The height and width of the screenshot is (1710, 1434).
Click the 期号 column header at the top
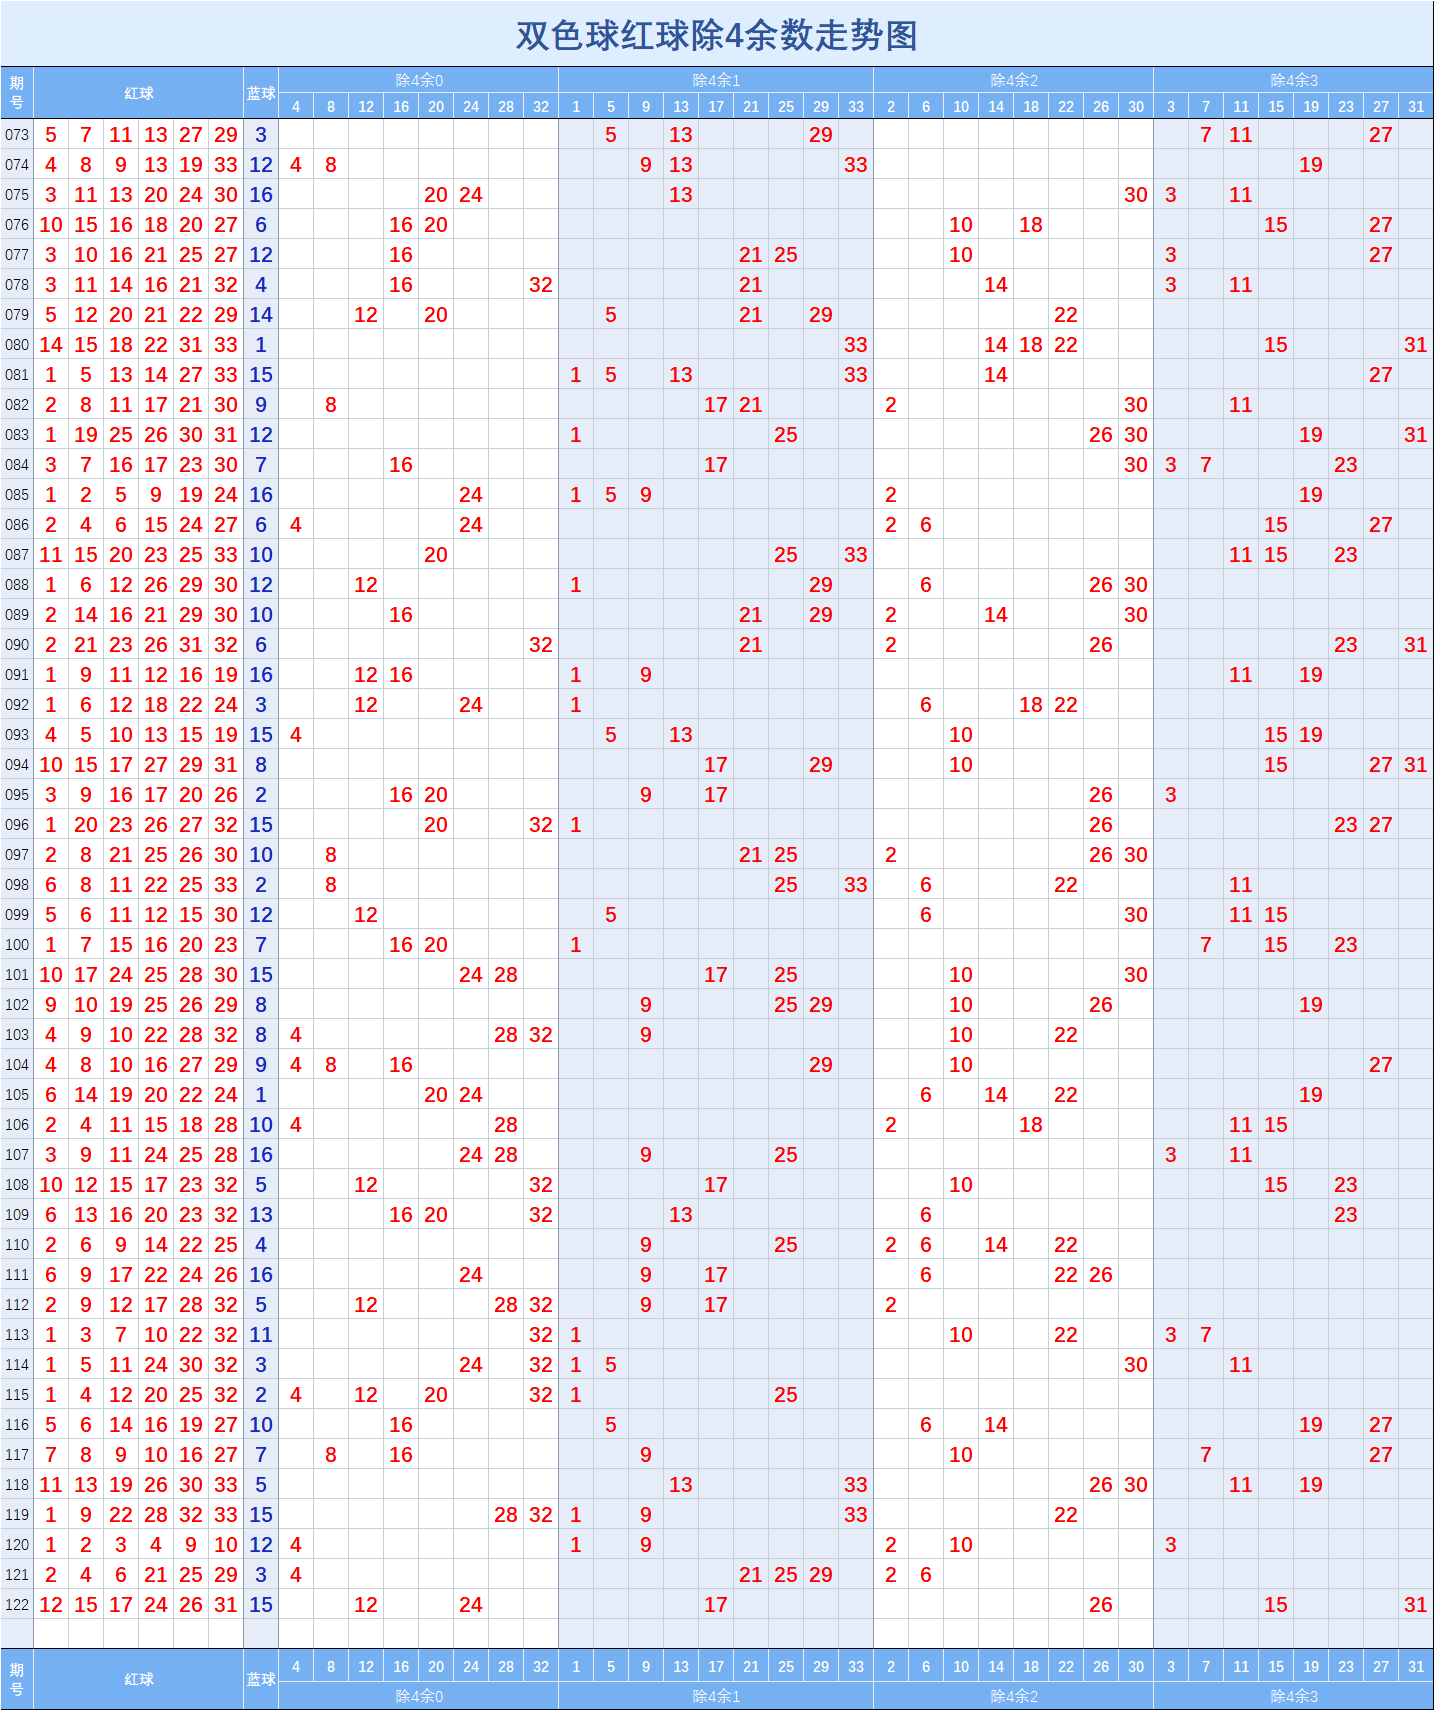(17, 93)
